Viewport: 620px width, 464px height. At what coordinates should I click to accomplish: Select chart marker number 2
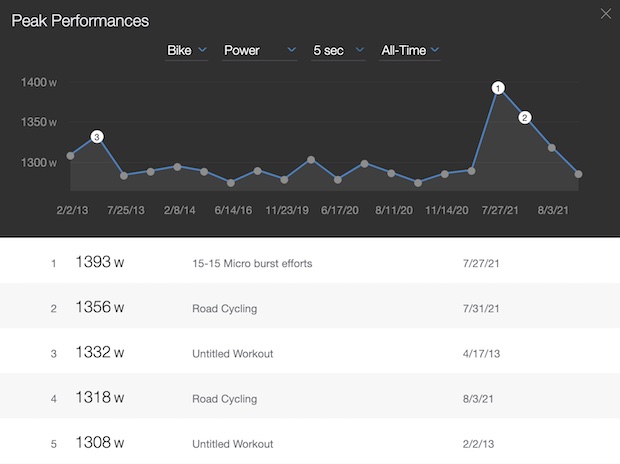pos(524,117)
